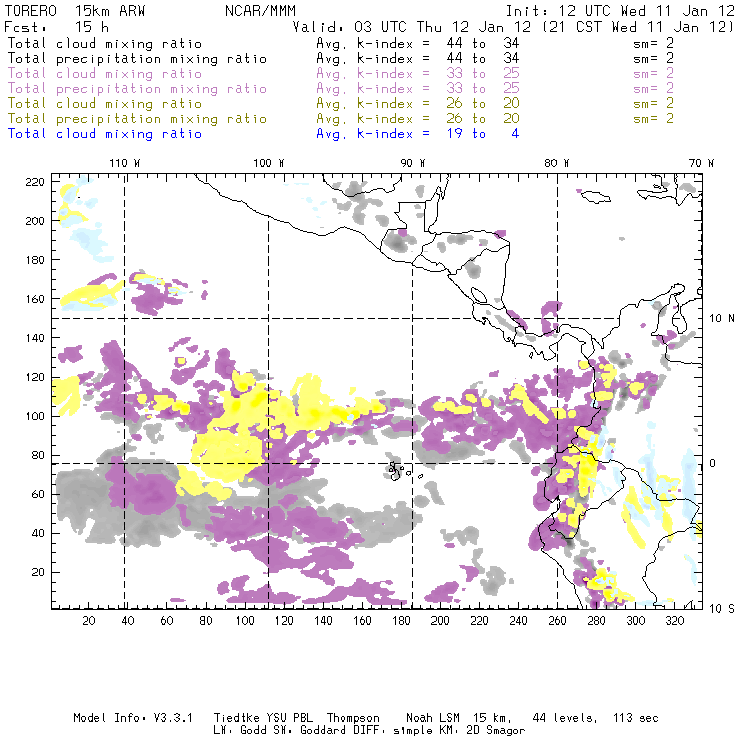Click the "44 levels," footer text
The height and width of the screenshot is (740, 740).
click(565, 718)
